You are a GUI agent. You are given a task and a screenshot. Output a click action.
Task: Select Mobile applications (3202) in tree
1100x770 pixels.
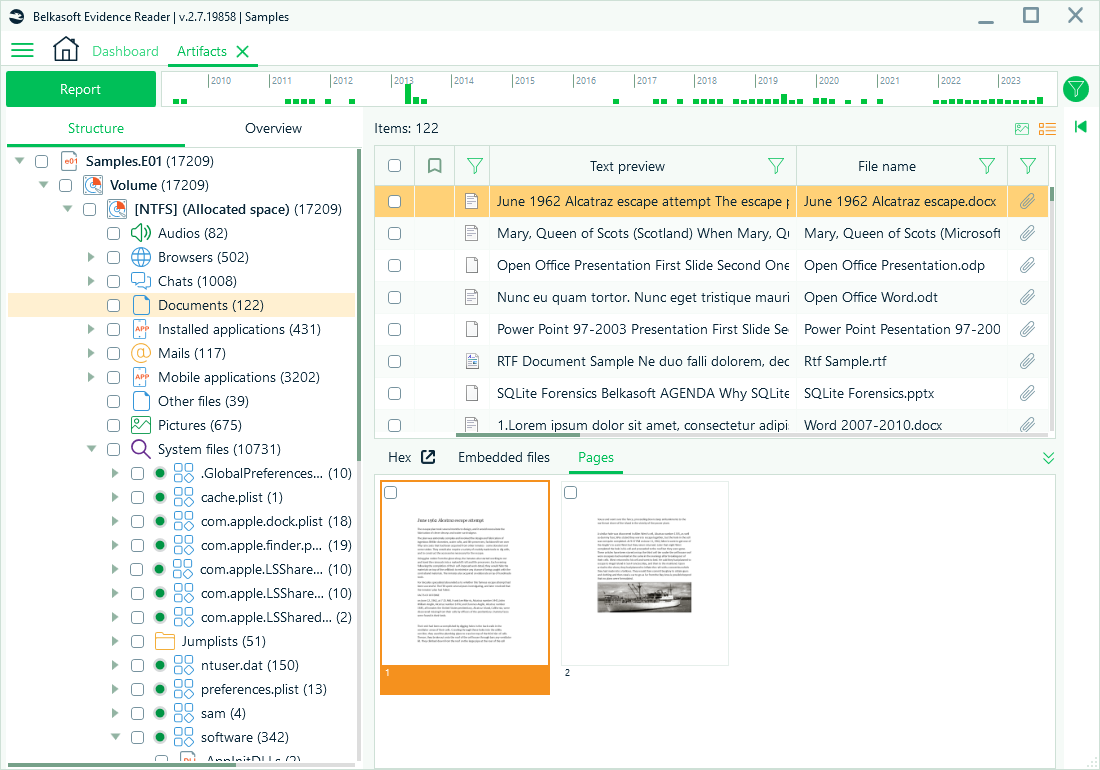[239, 377]
